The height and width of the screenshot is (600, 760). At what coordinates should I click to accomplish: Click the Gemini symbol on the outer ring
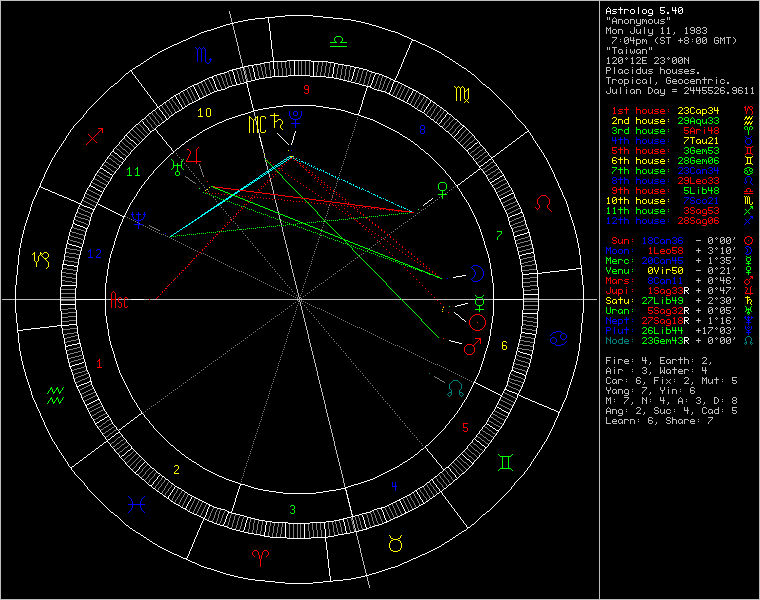(507, 463)
